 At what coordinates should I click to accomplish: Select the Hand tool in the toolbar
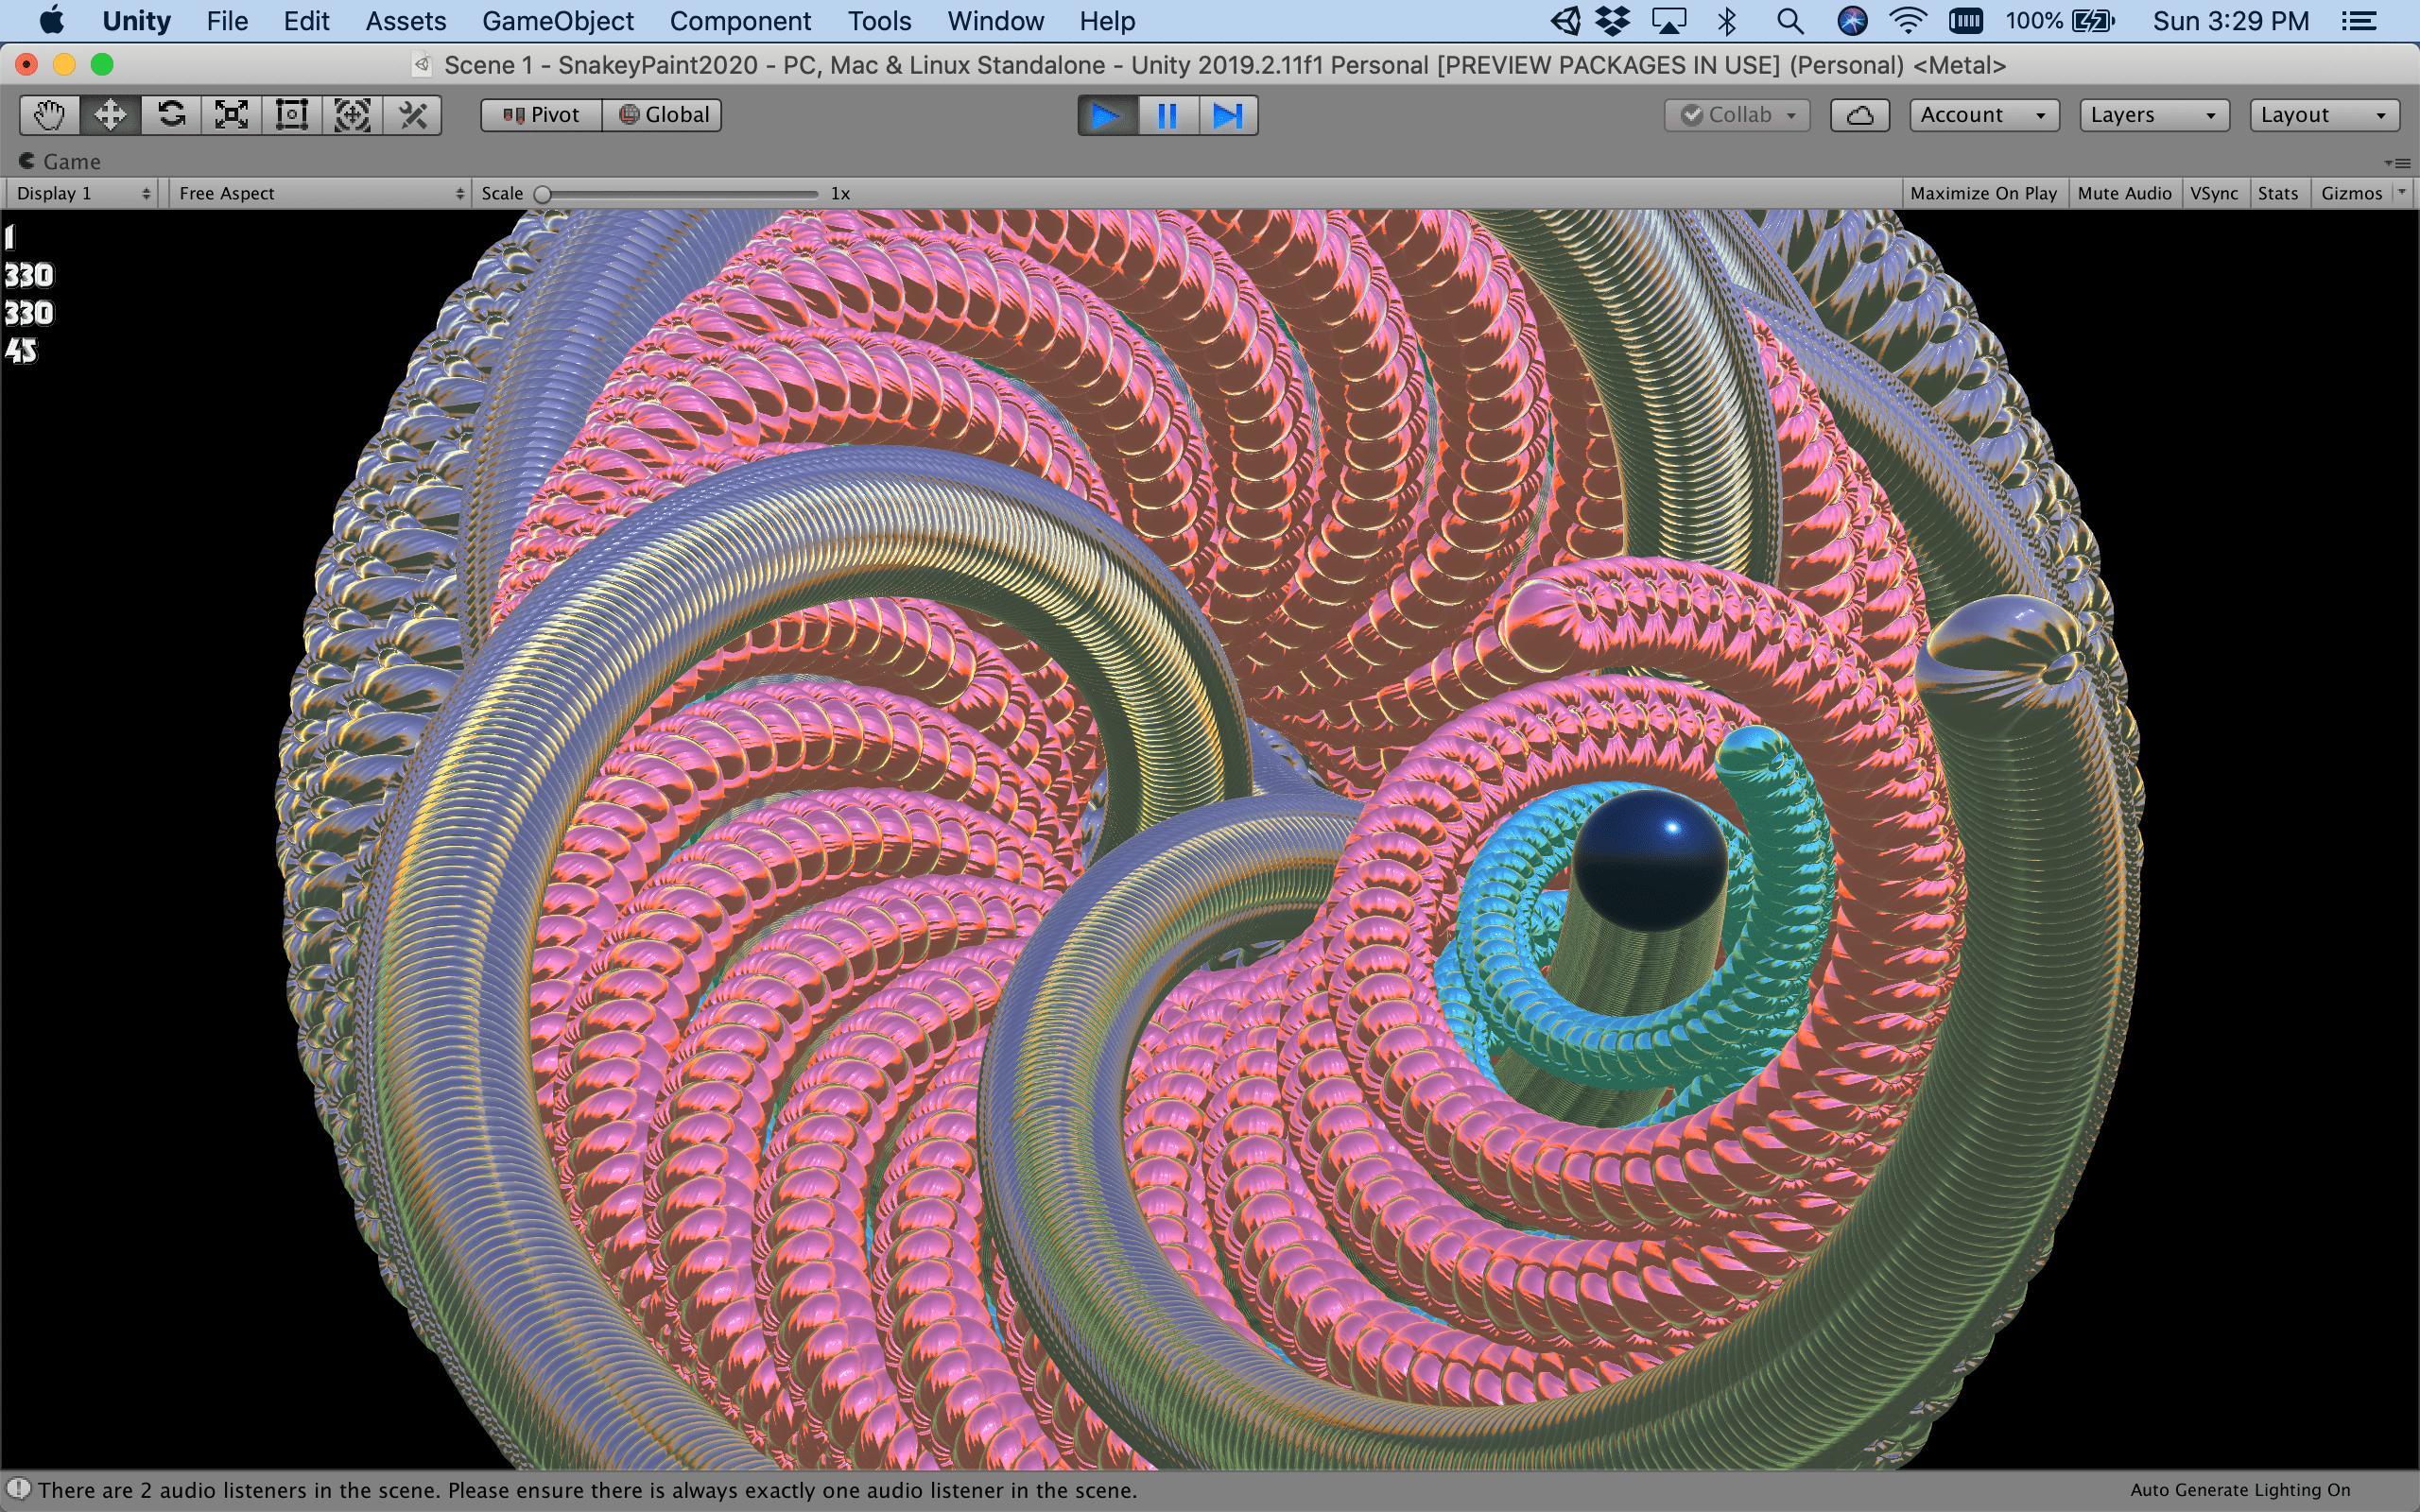47,114
